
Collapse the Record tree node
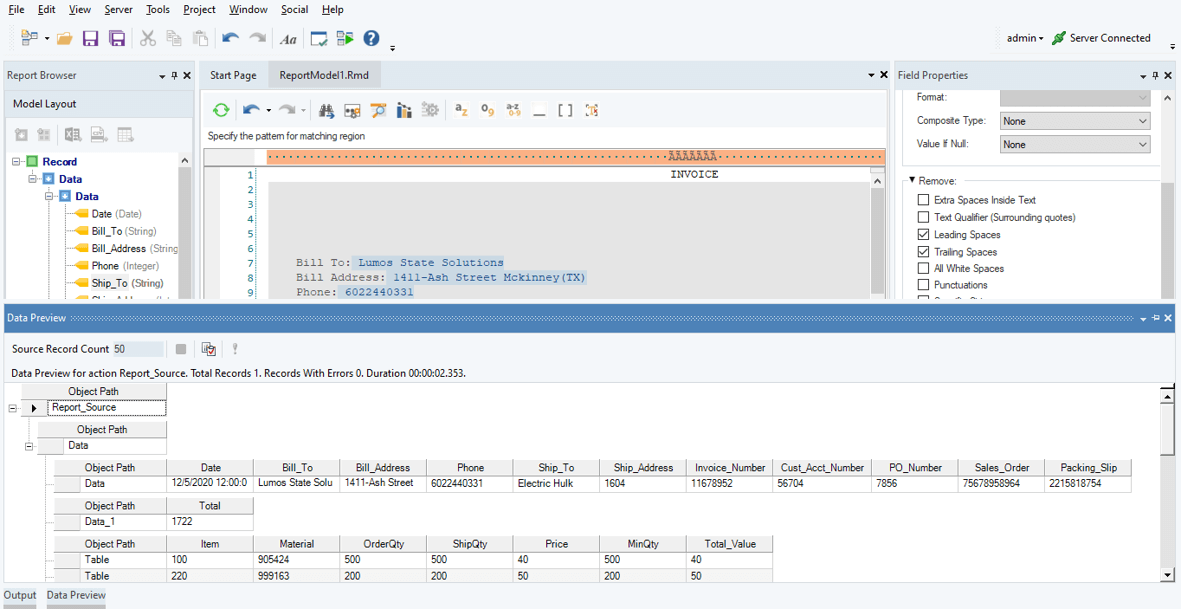point(17,162)
